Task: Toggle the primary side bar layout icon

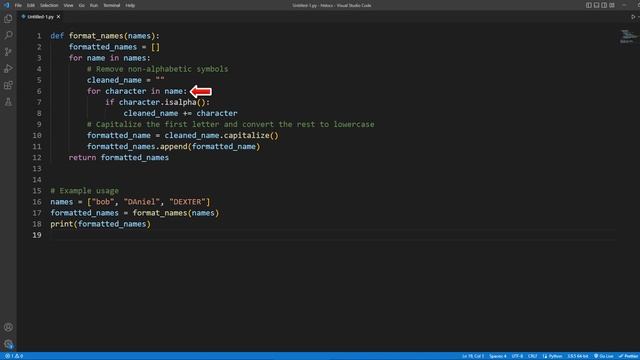Action: tap(589, 5)
